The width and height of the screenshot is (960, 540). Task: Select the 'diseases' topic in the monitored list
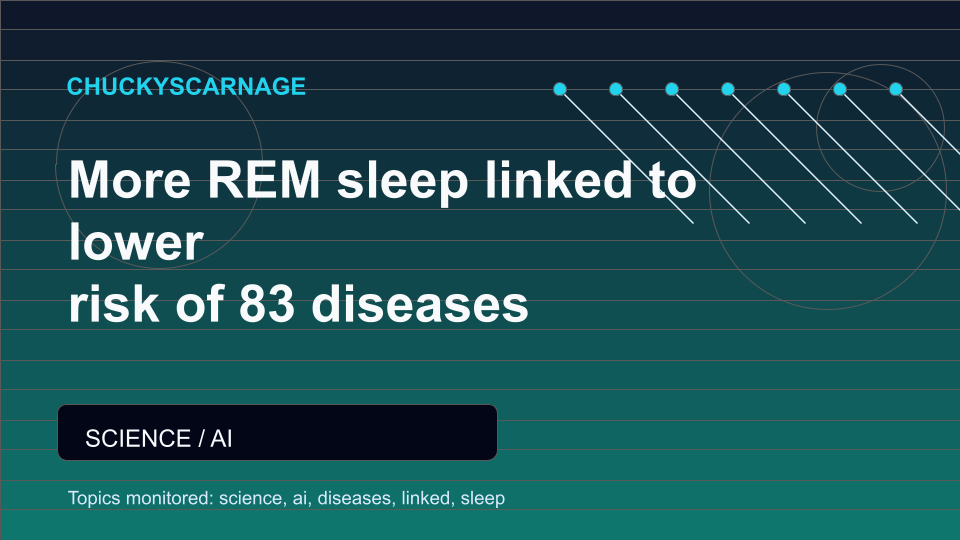pyautogui.click(x=354, y=498)
